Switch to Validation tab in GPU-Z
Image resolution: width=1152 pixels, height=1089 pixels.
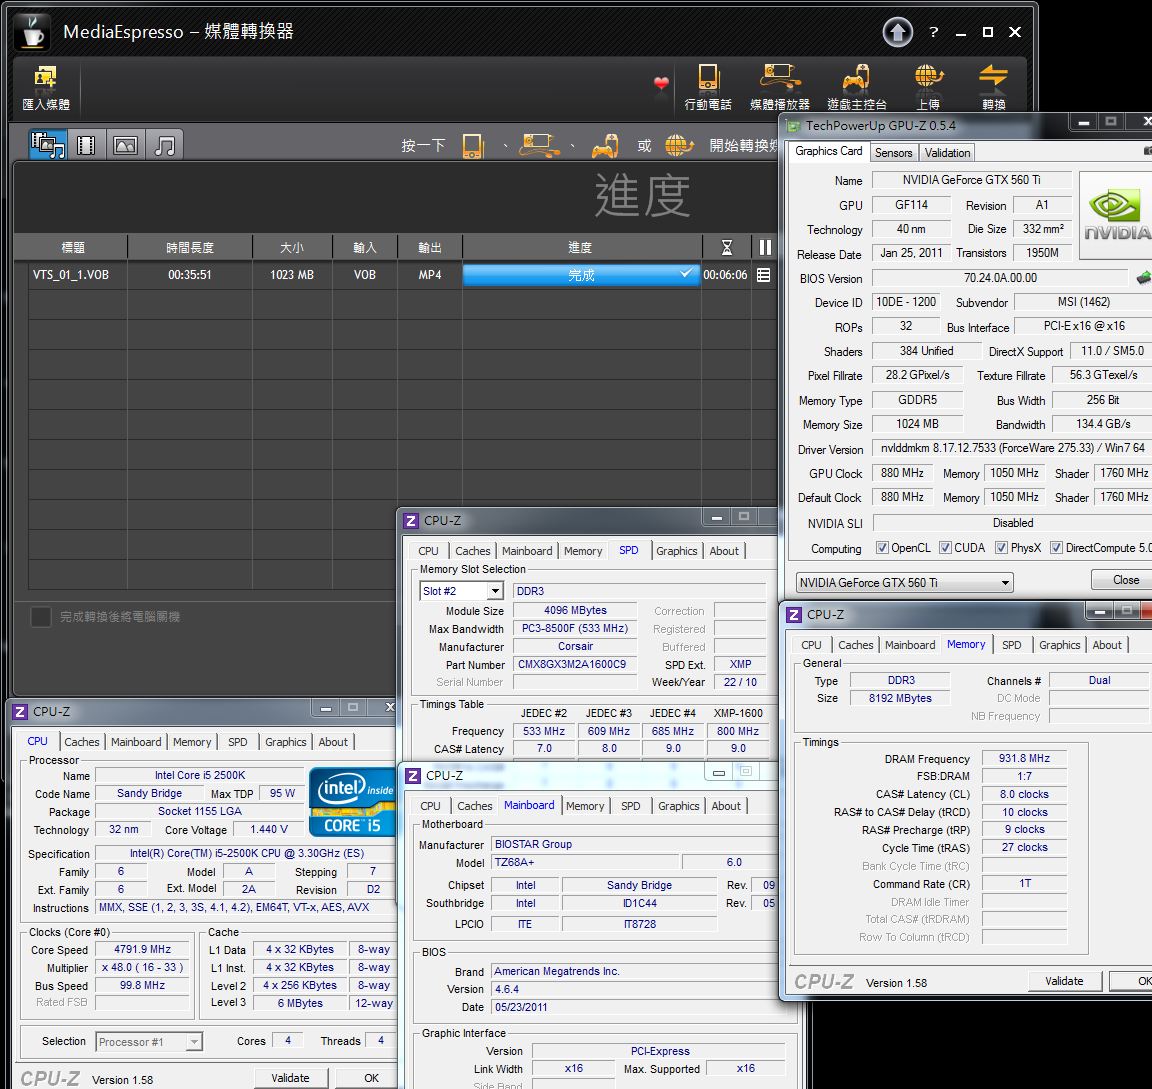[947, 153]
